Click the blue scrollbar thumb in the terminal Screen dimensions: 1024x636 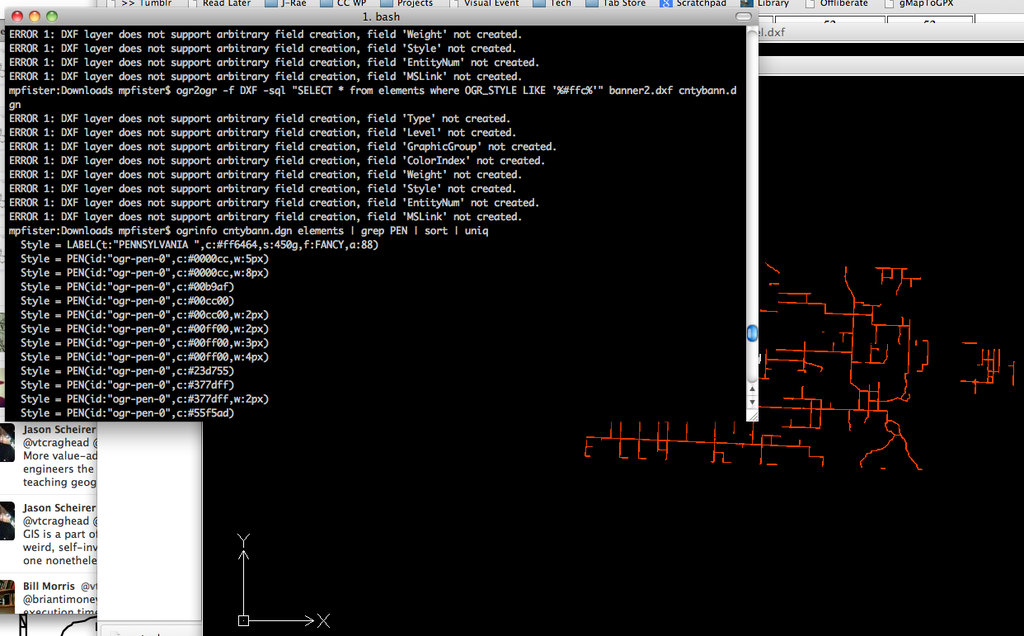pyautogui.click(x=752, y=333)
